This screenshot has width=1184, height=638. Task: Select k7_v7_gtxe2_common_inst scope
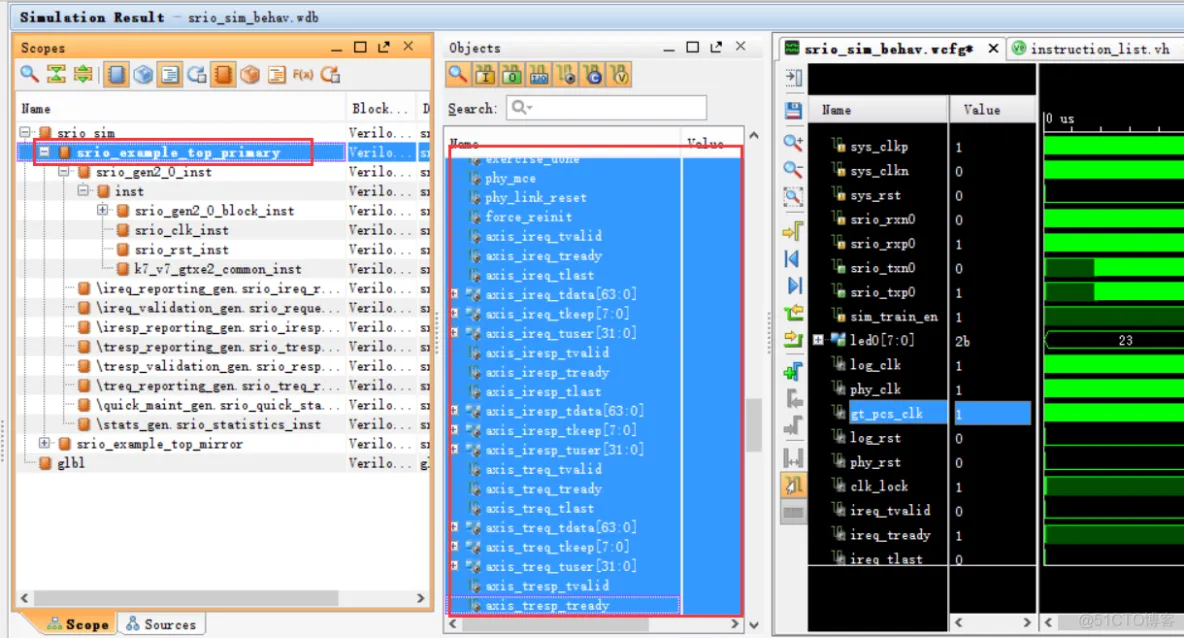(217, 269)
